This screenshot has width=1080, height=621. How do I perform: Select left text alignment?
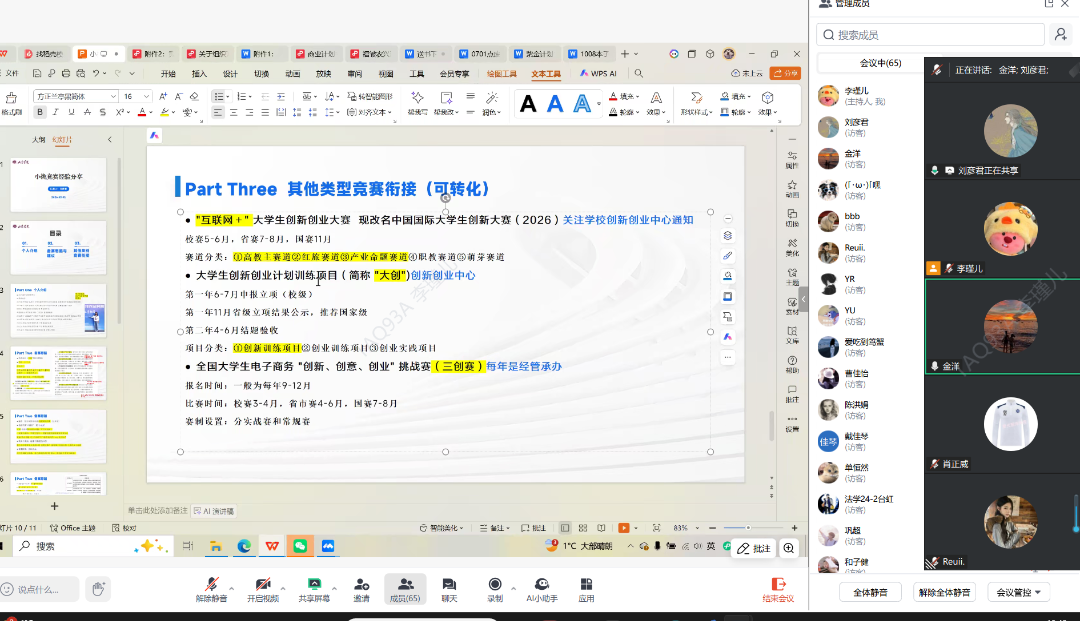[218, 112]
